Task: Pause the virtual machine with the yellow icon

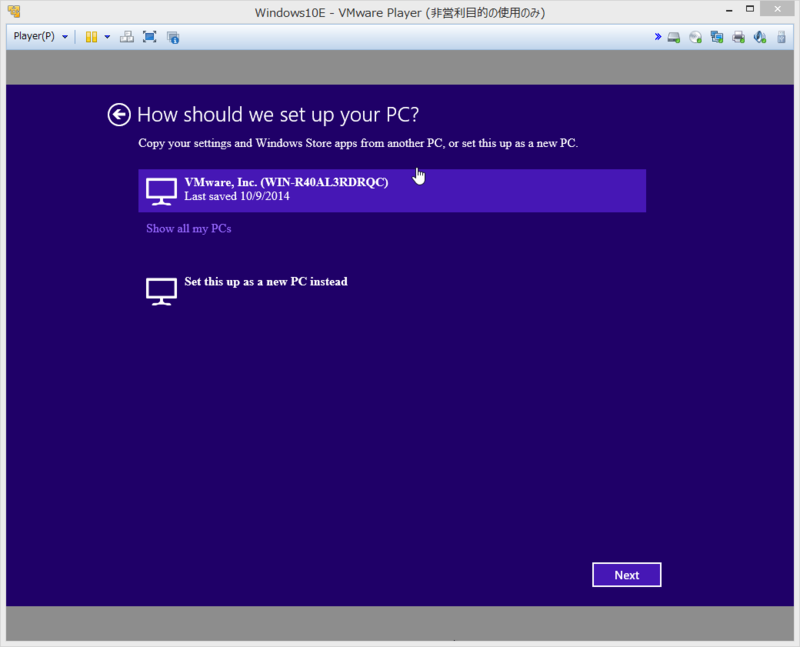Action: (91, 37)
